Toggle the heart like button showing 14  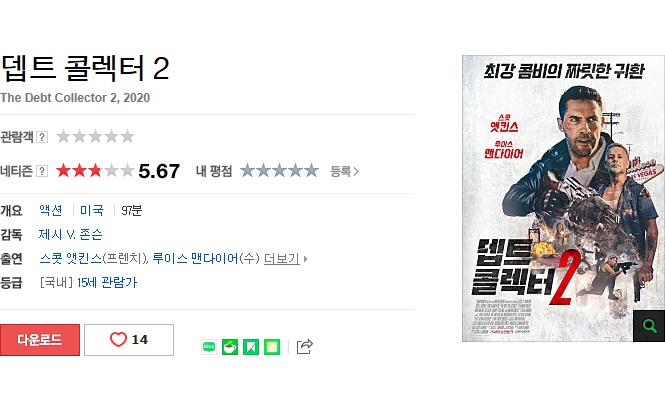(x=129, y=340)
